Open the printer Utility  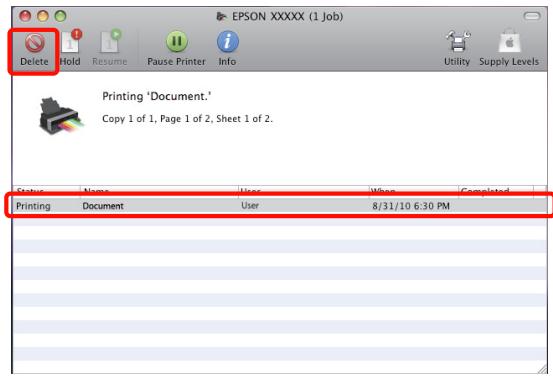click(457, 49)
